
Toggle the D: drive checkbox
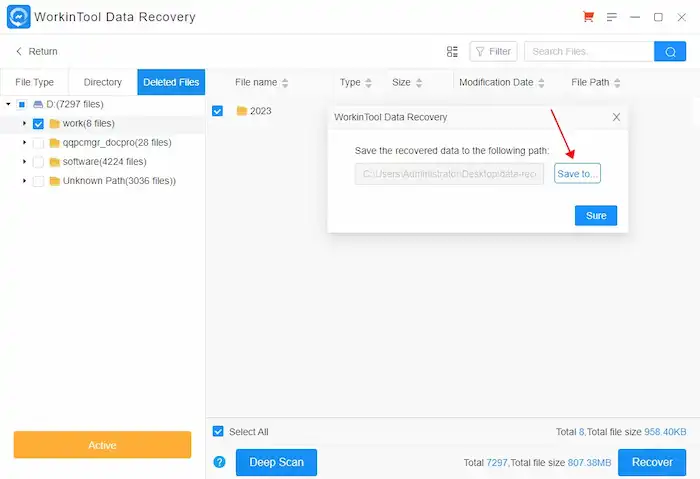pos(21,104)
